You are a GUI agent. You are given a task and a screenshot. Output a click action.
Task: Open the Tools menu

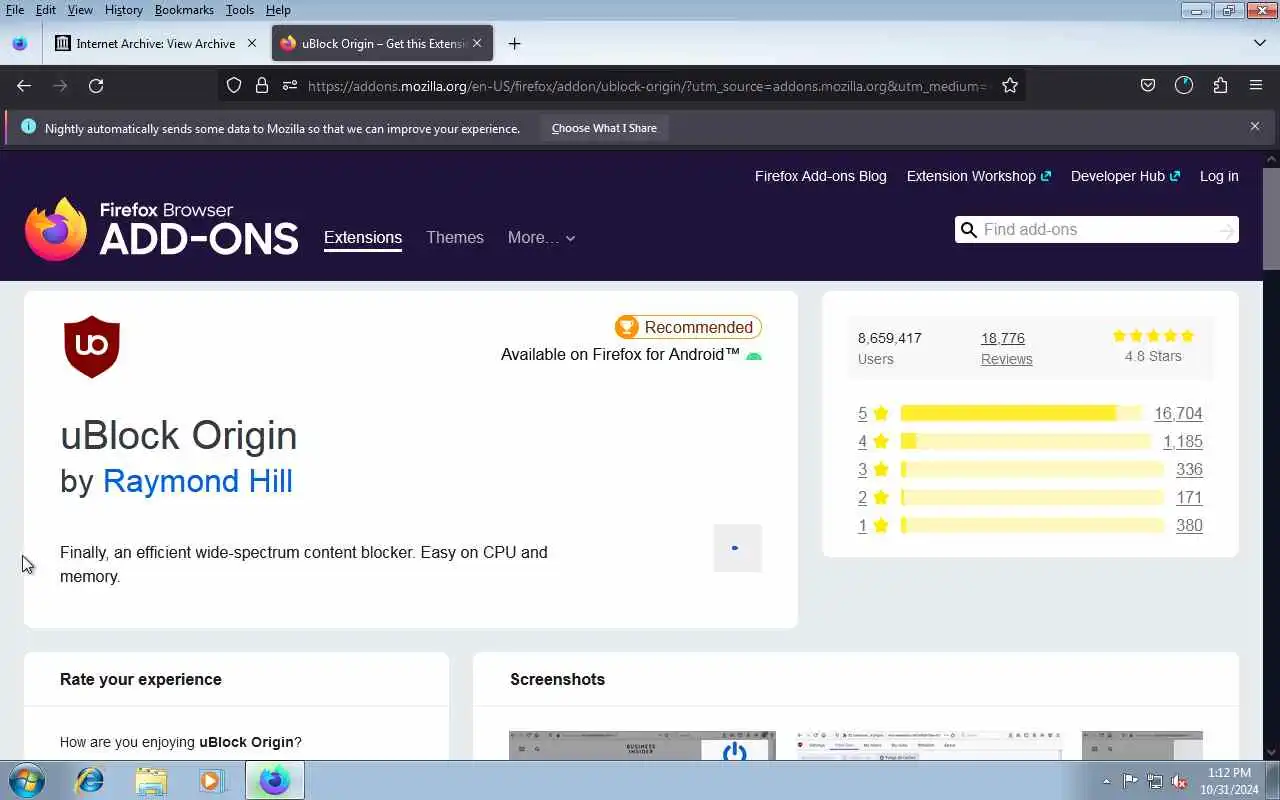[240, 10]
